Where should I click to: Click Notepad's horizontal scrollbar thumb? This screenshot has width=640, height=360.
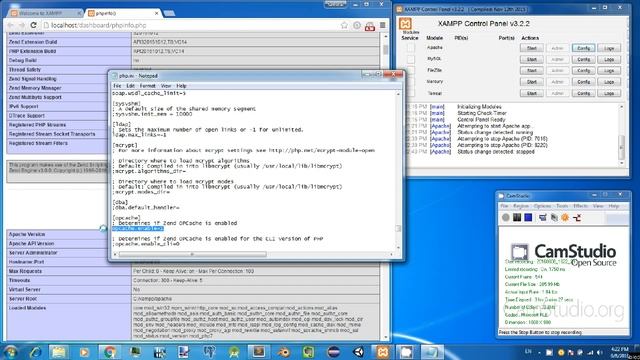pyautogui.click(x=192, y=254)
